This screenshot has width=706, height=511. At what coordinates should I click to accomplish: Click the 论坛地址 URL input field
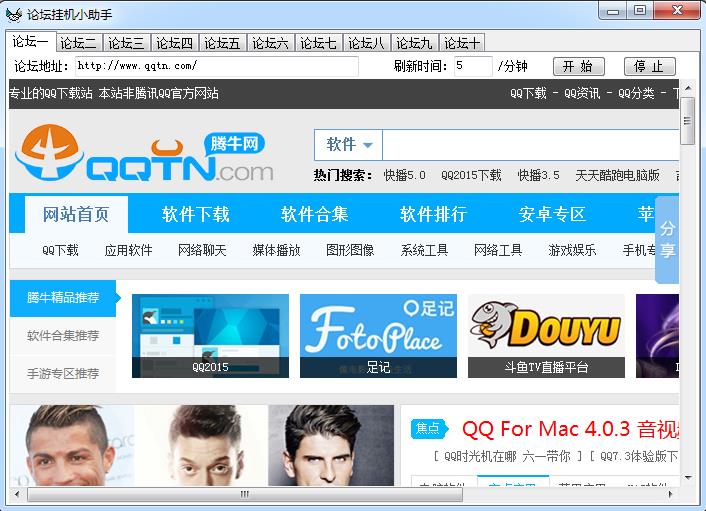(x=216, y=66)
